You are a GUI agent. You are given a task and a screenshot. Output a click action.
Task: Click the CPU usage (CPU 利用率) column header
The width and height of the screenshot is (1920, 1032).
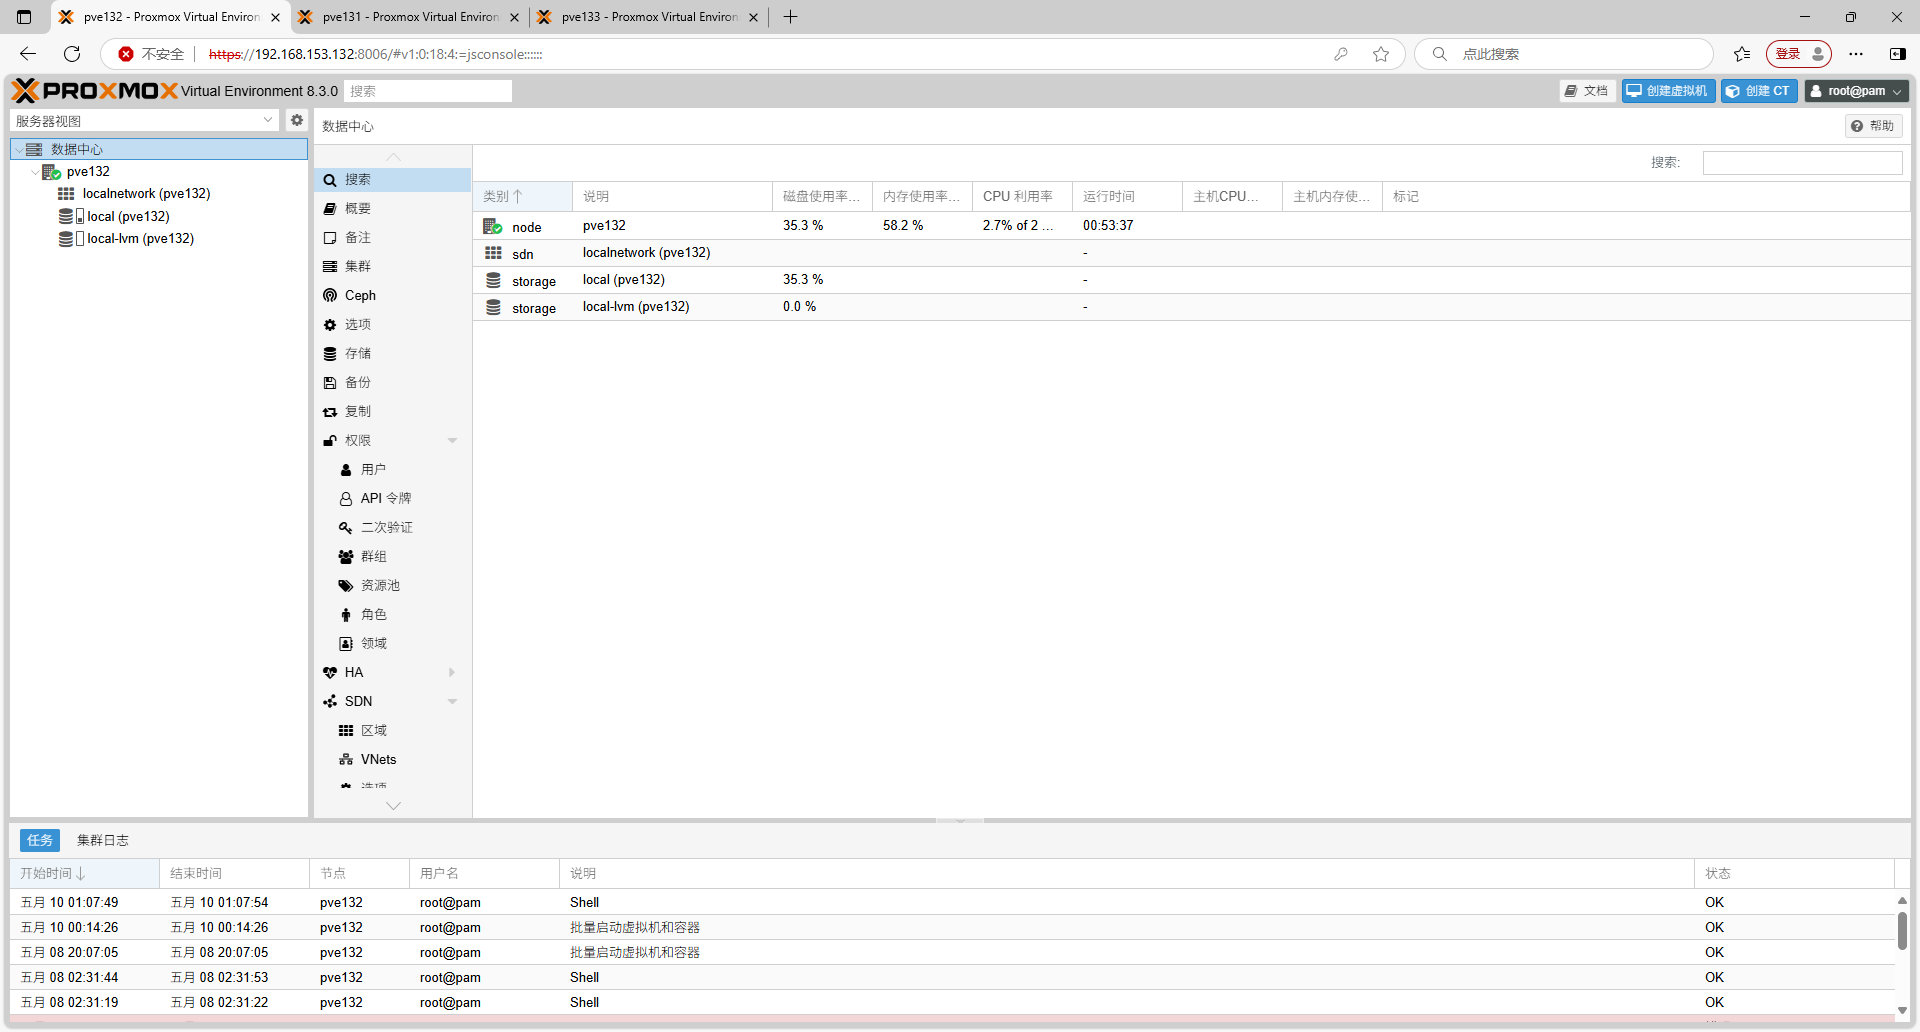point(1022,197)
